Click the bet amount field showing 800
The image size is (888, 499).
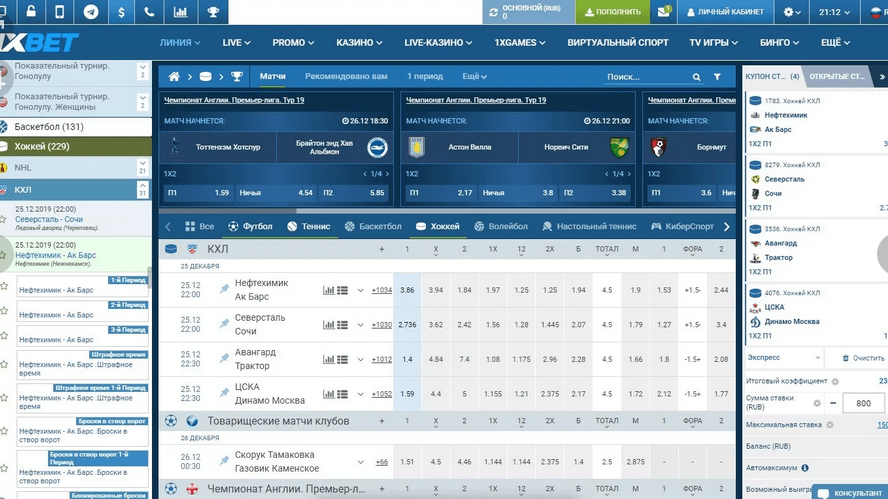[863, 403]
